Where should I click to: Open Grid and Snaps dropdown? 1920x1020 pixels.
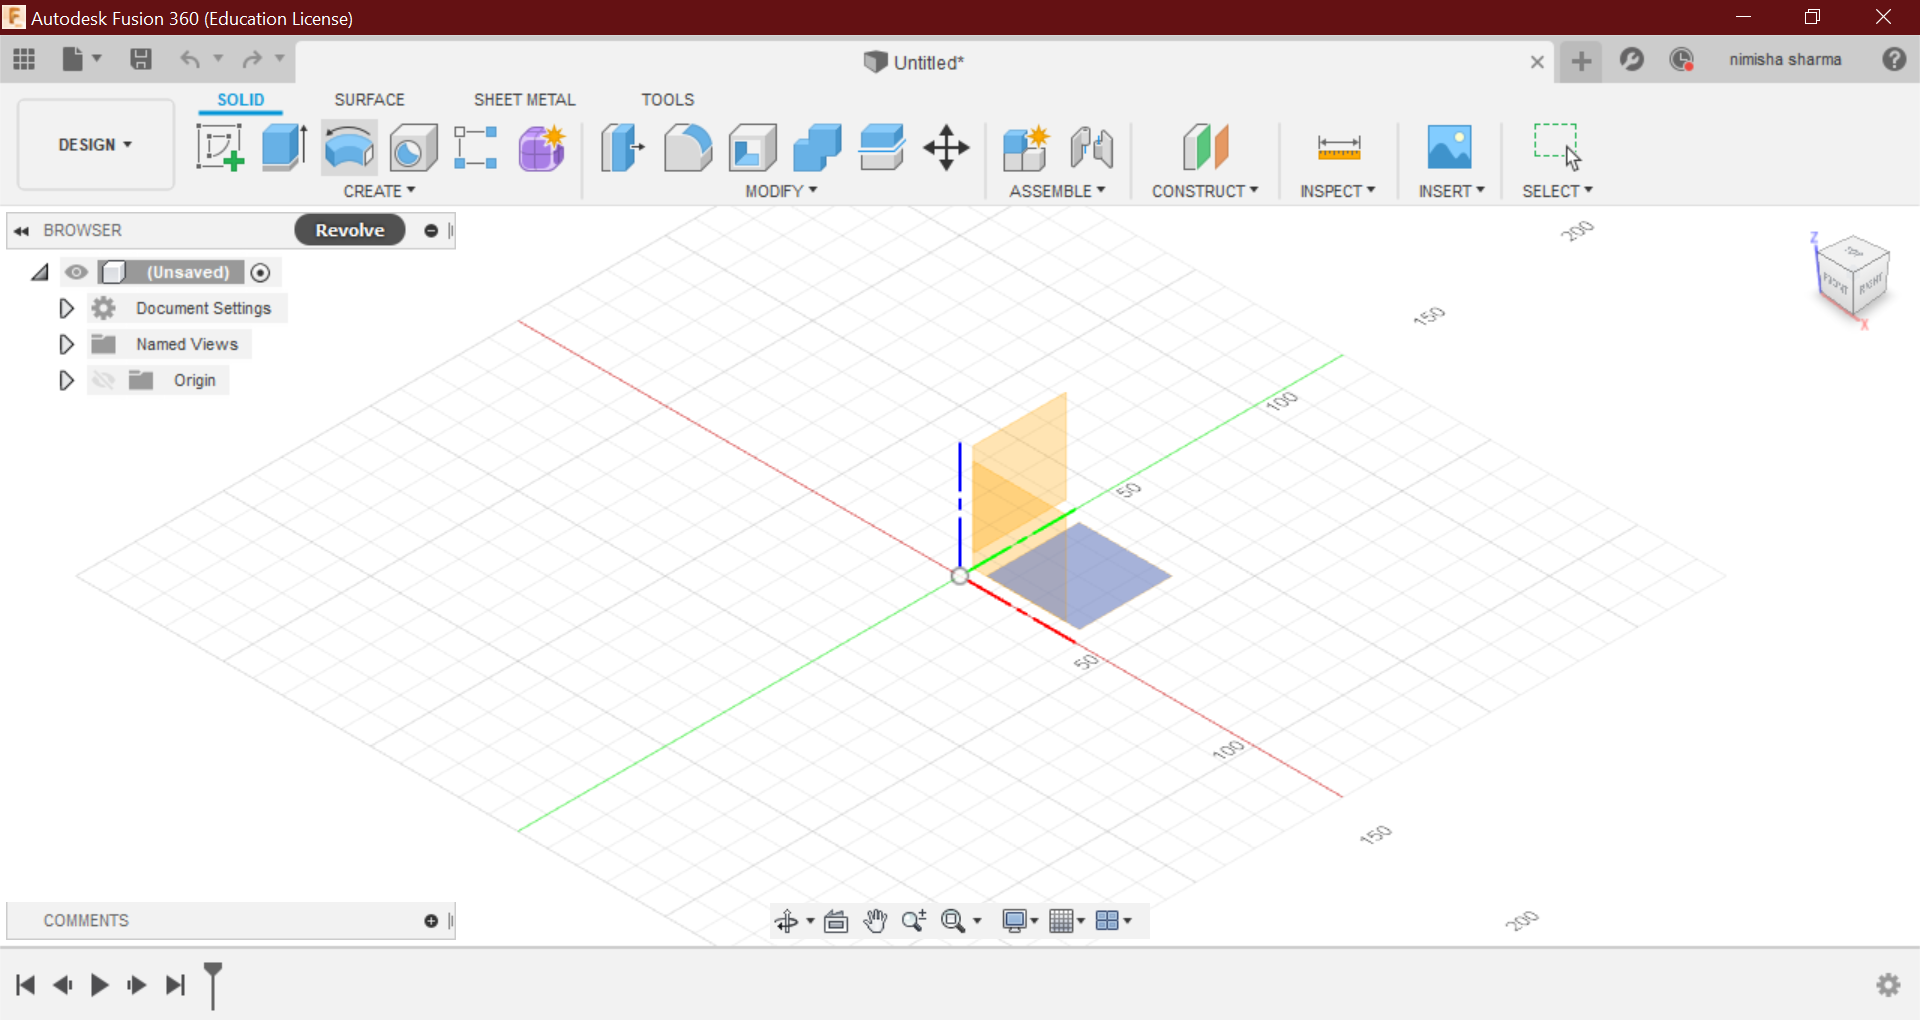click(1067, 921)
